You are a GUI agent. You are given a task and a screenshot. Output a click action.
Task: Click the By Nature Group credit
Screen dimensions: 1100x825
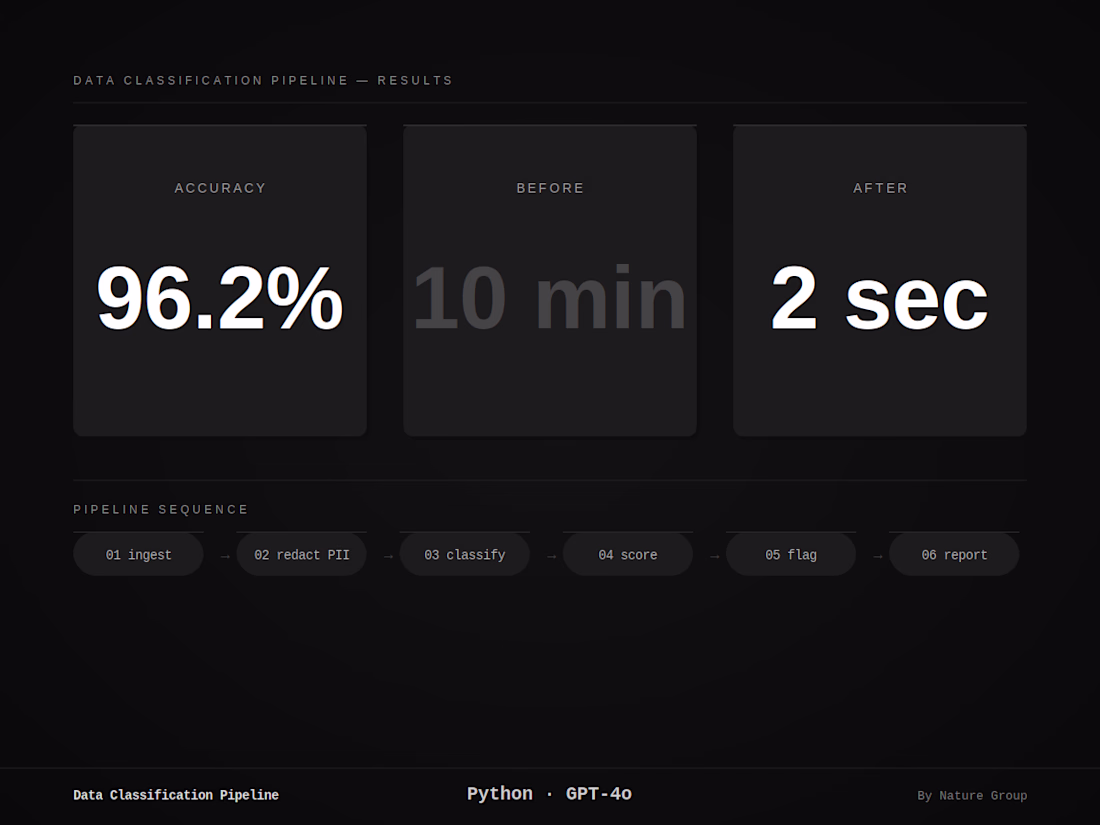[x=972, y=796]
